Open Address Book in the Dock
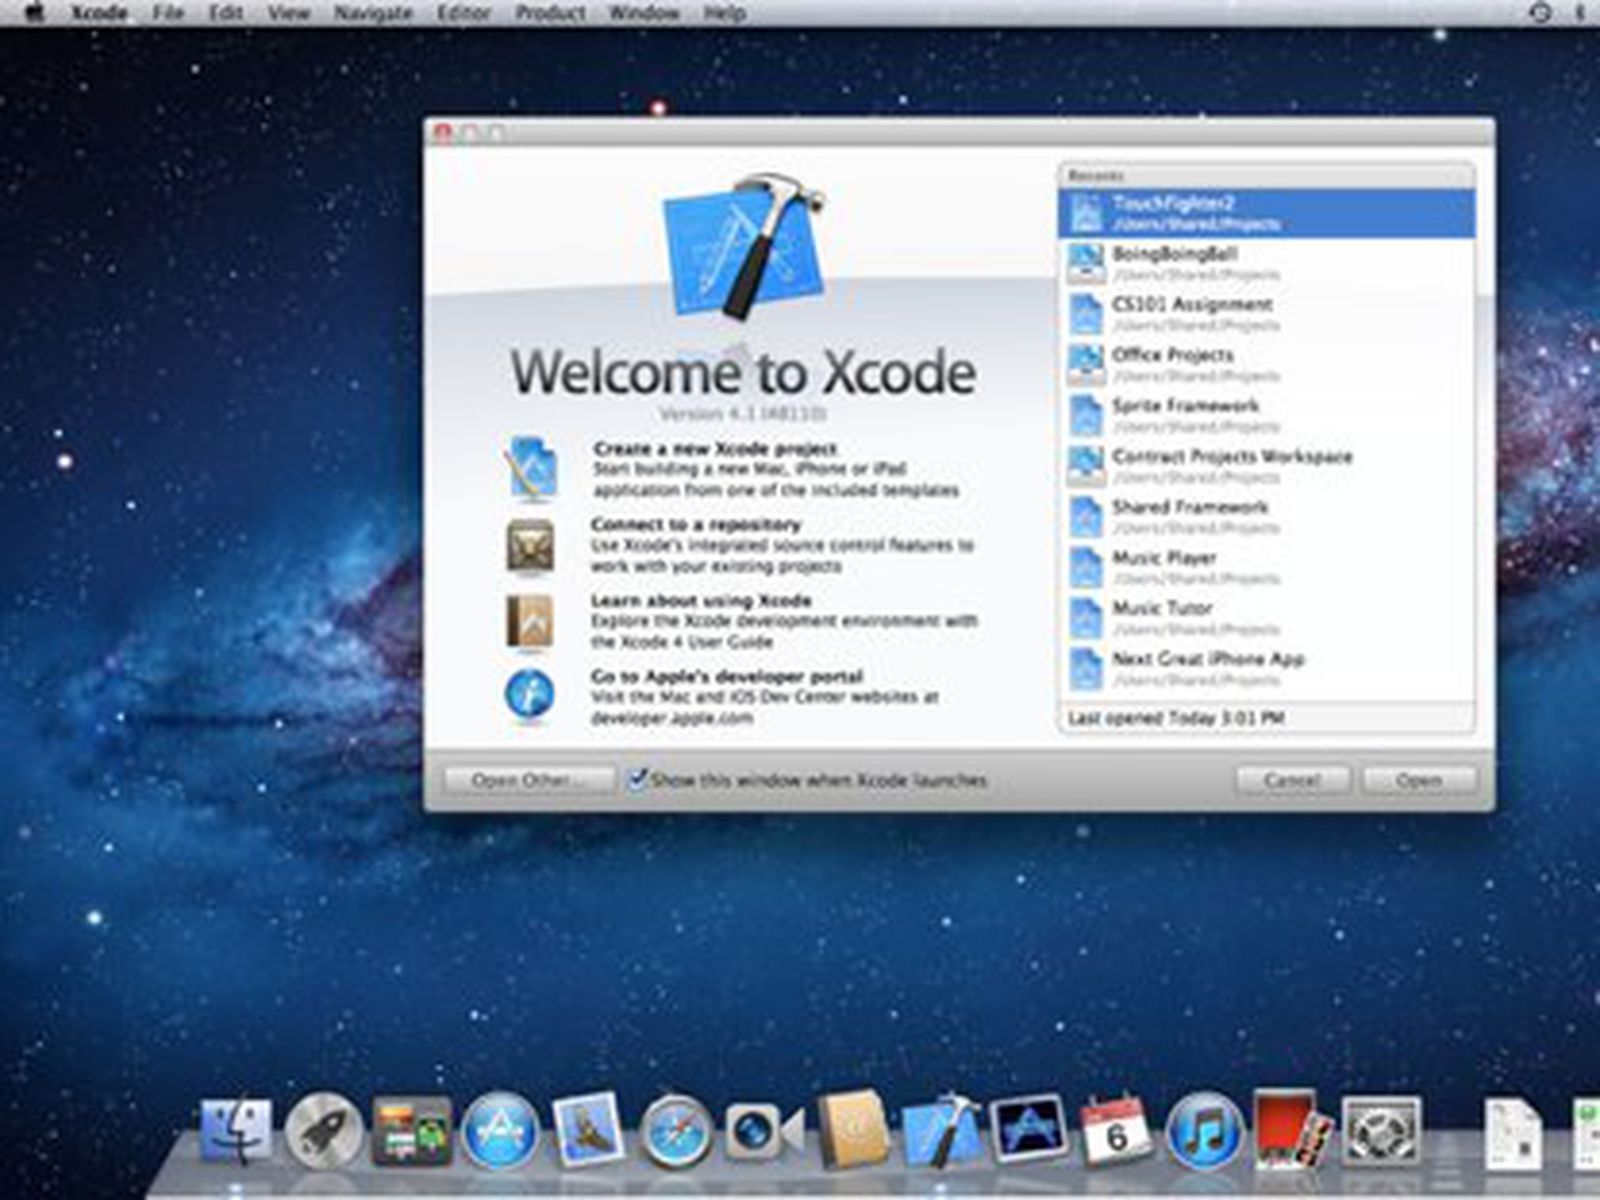 click(x=853, y=1131)
